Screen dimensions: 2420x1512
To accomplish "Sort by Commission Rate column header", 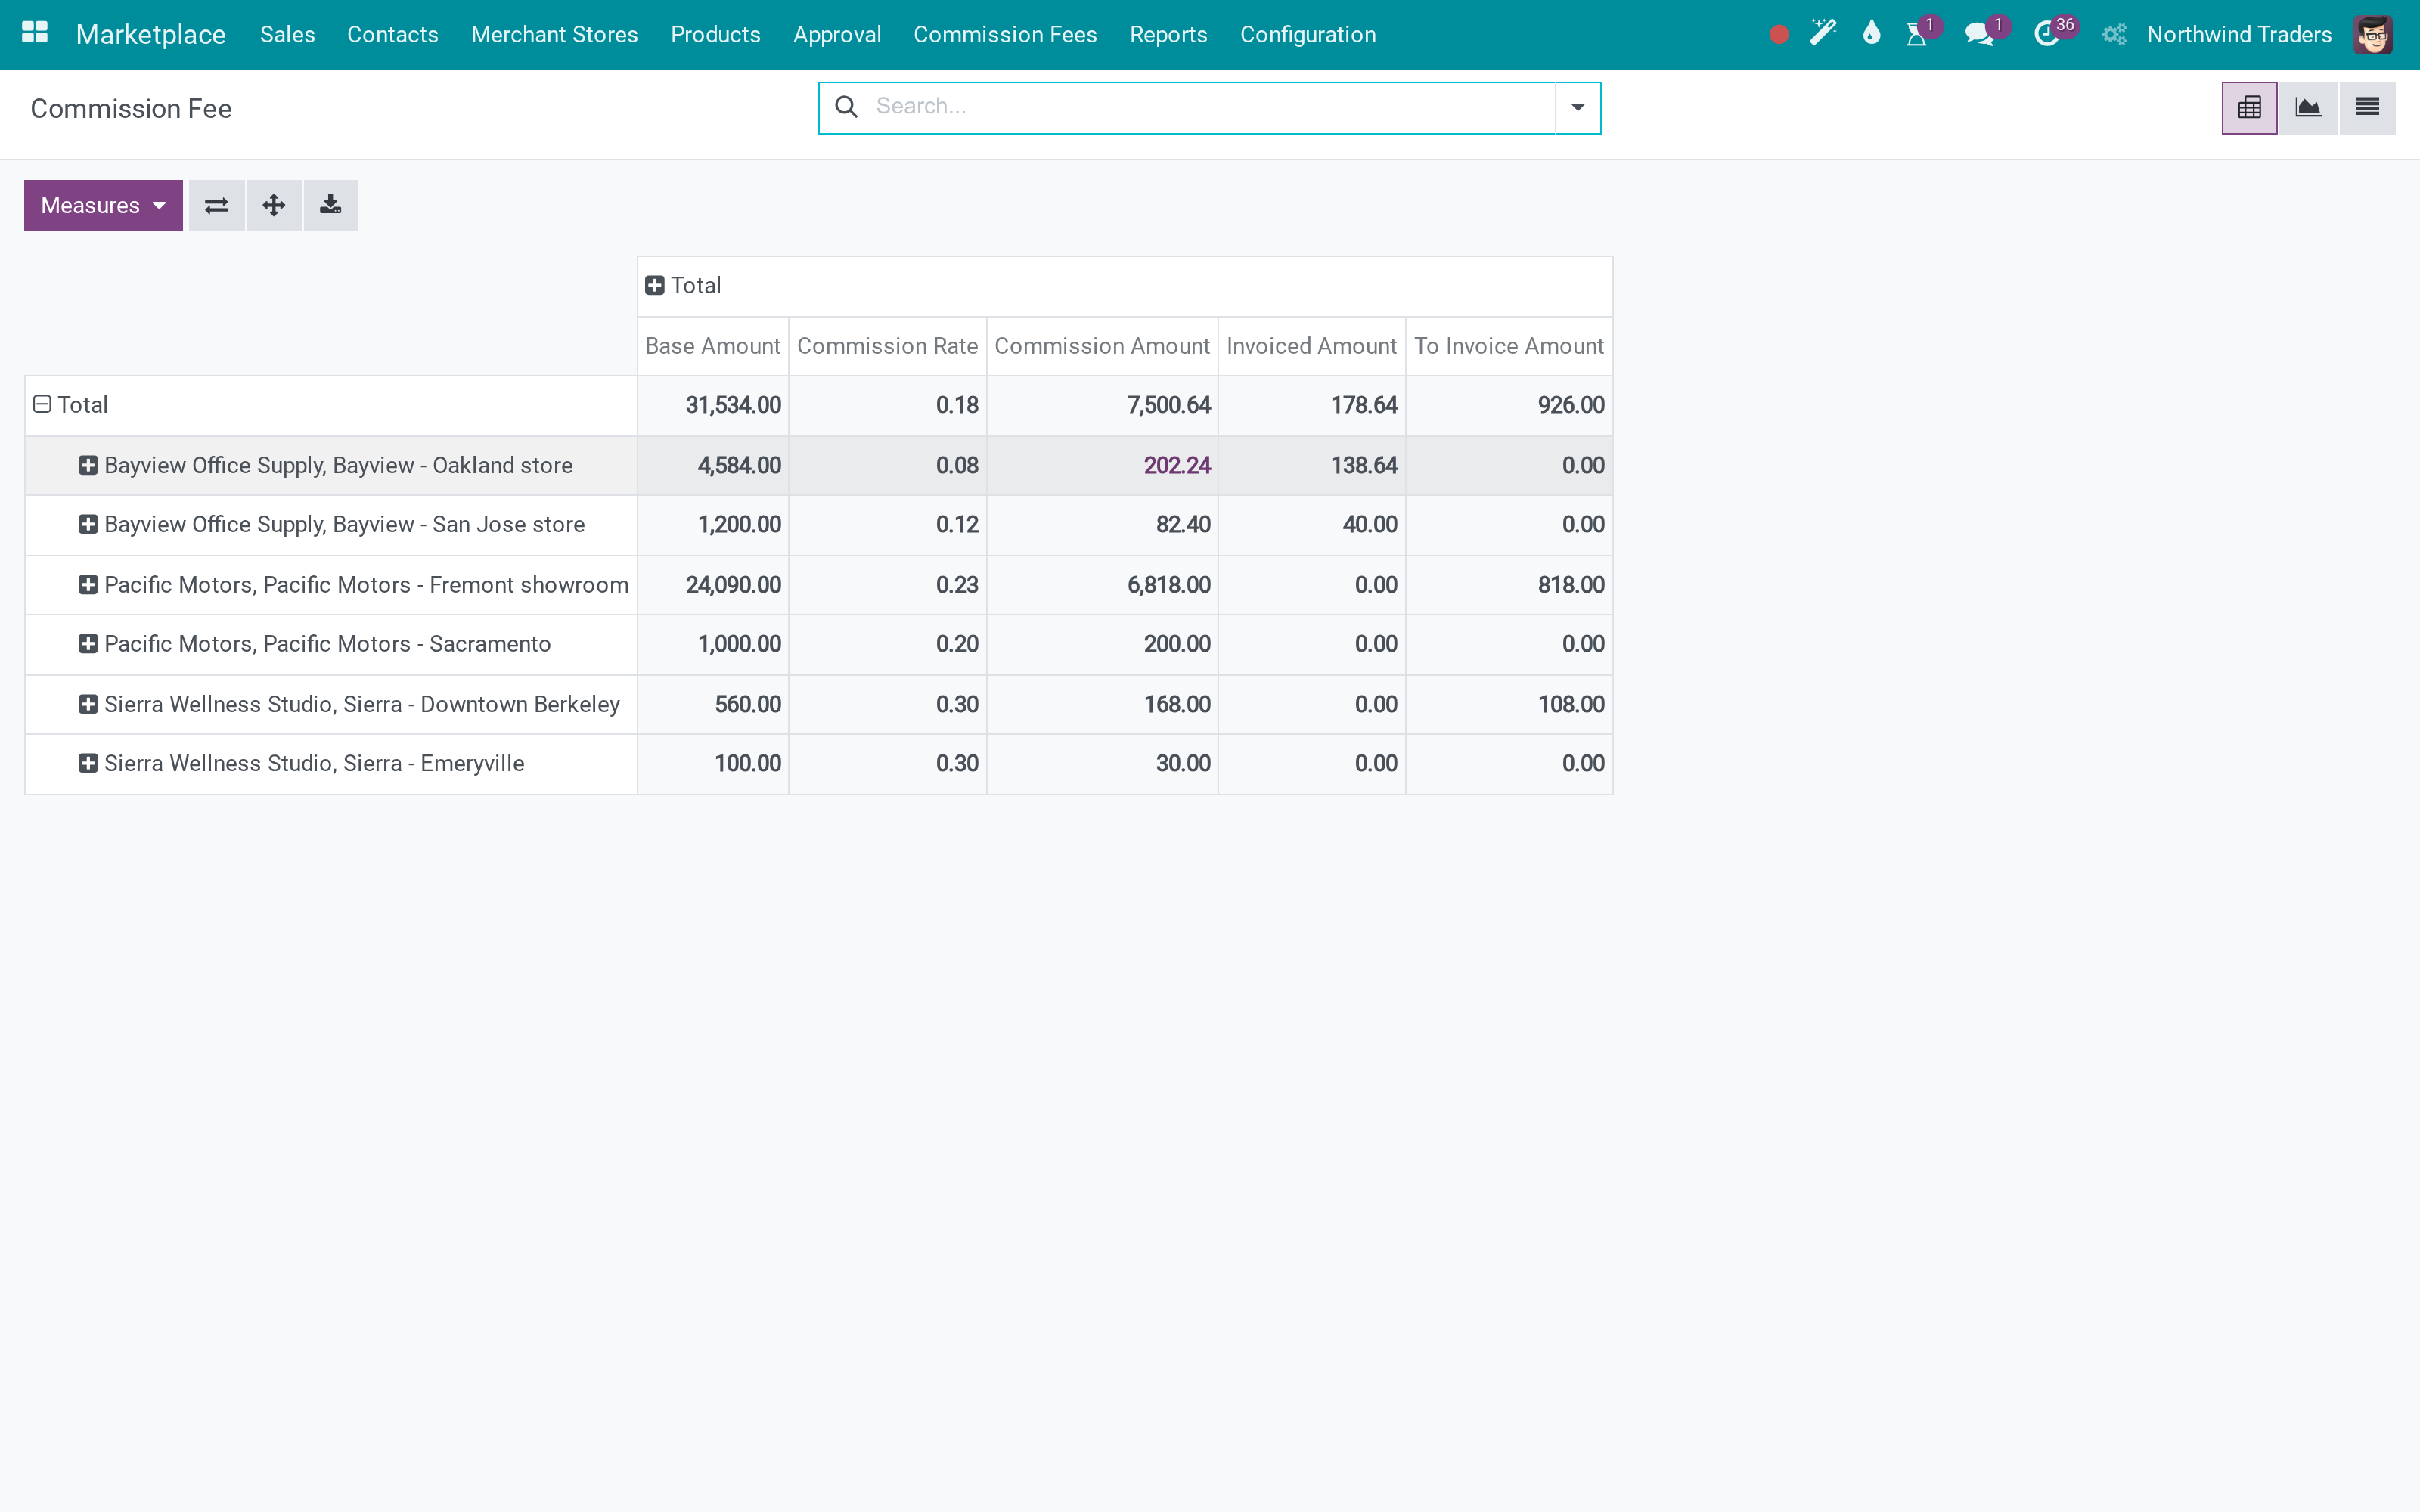I will (887, 346).
